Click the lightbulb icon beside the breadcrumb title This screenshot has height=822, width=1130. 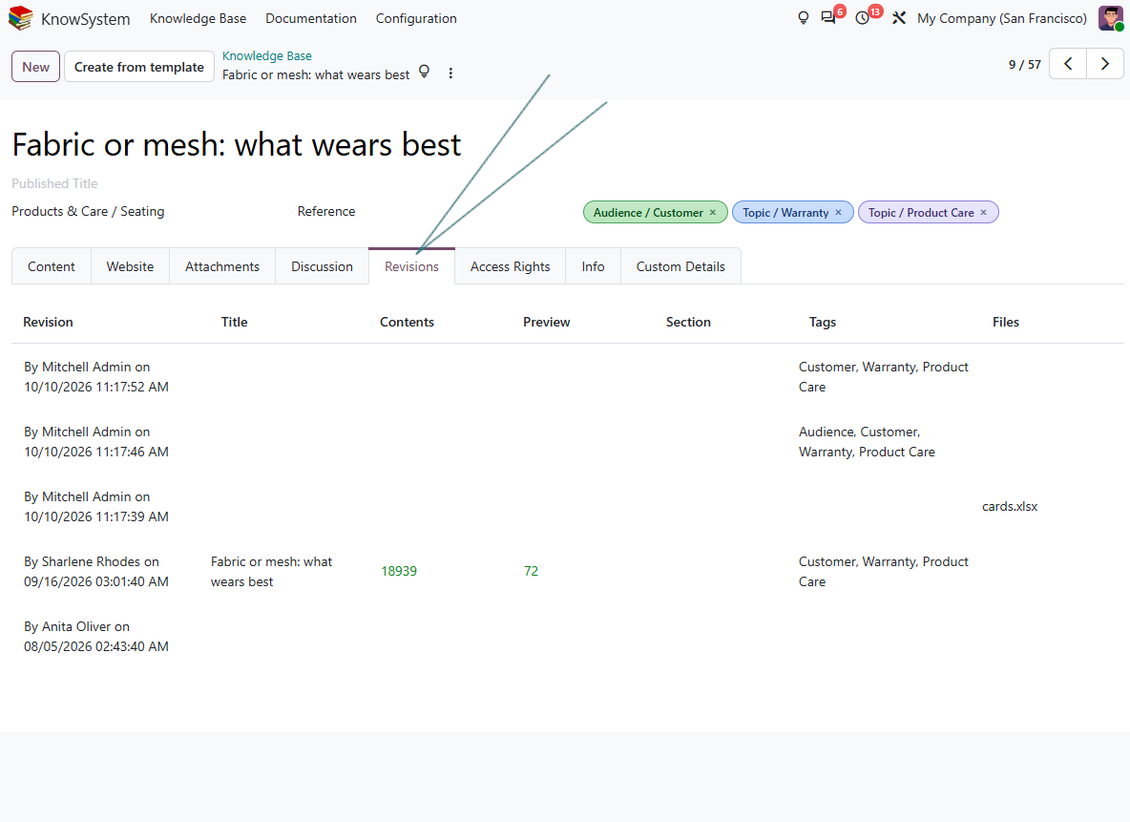coord(424,72)
